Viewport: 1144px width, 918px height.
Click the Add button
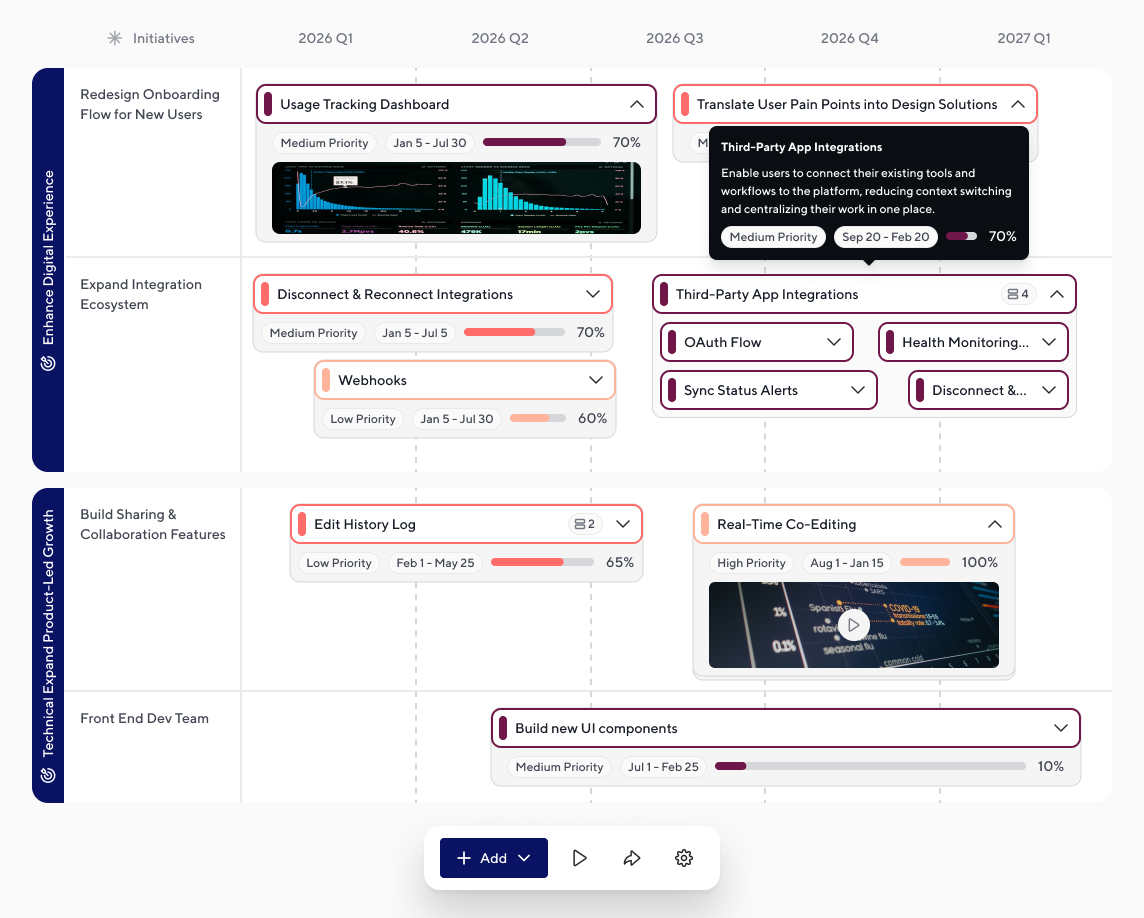(x=494, y=858)
